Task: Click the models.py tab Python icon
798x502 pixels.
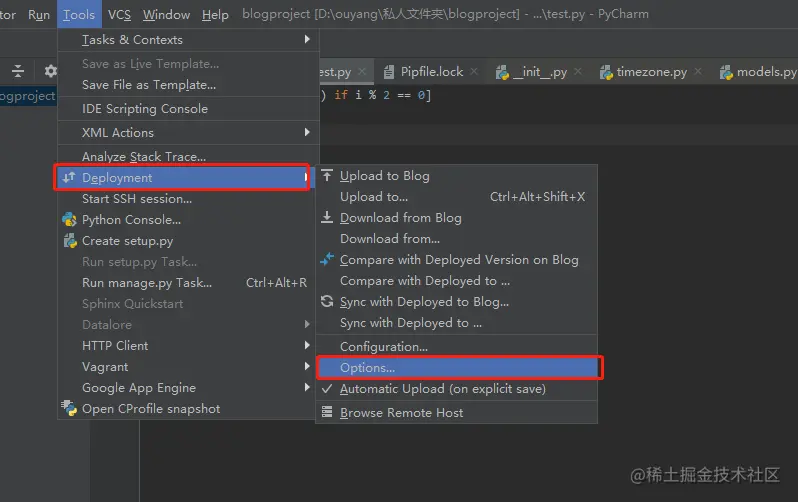Action: (x=726, y=72)
